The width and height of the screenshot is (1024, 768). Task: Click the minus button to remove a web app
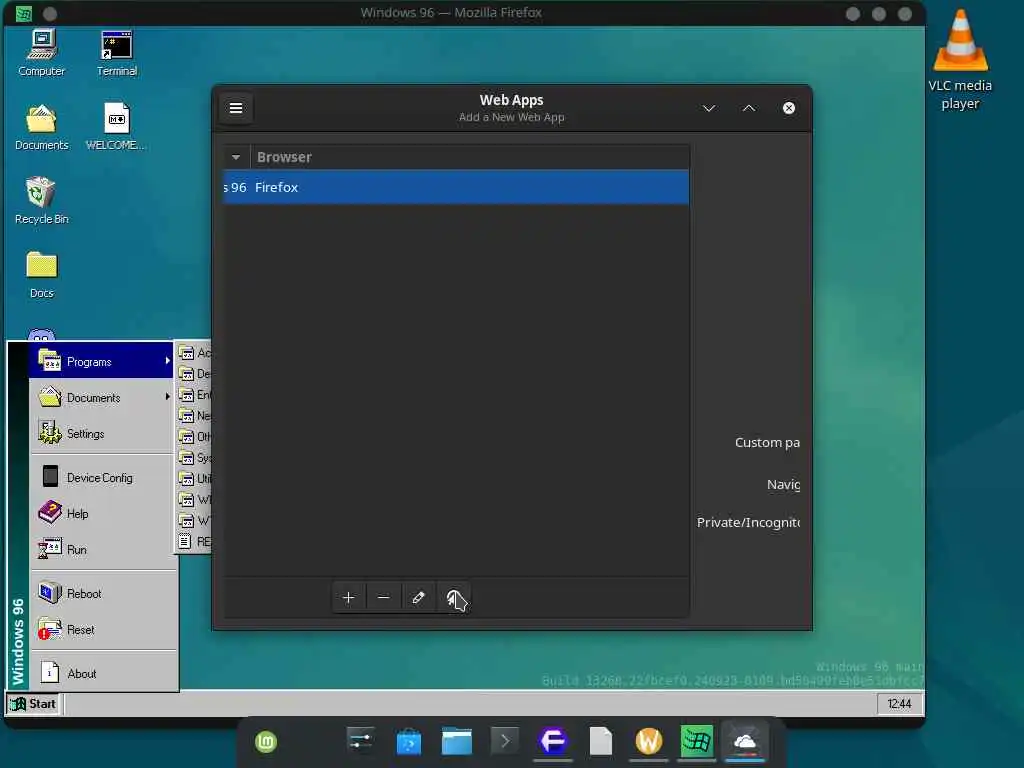[x=383, y=598]
